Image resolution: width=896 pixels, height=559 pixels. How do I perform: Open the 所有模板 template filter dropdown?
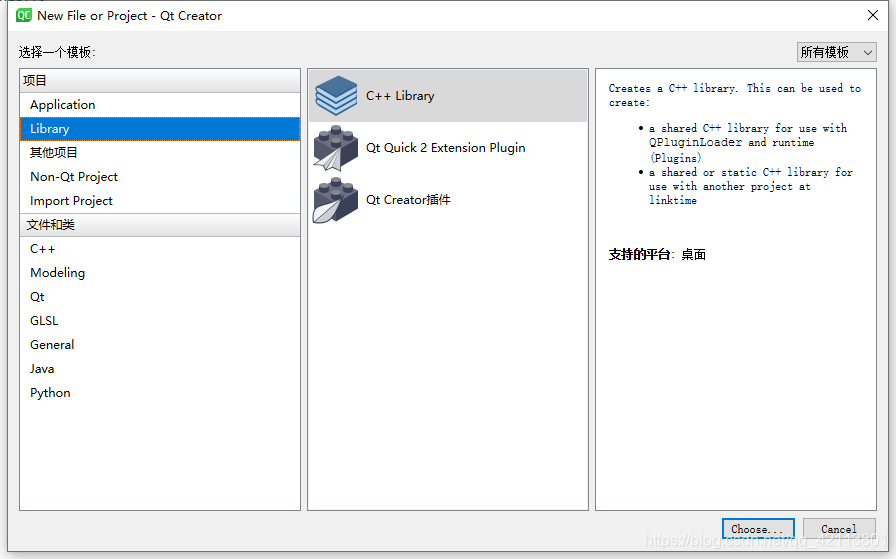[837, 52]
